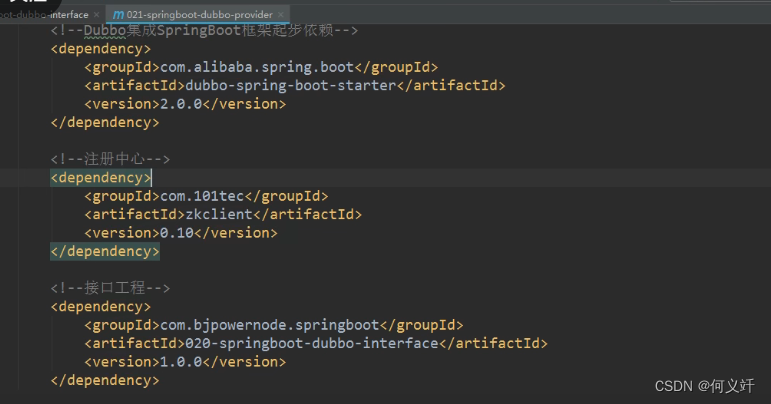Screen dimensions: 771x404
Task: Click closing dependency tag after version 1.0.0
Action: pyautogui.click(x=105, y=380)
